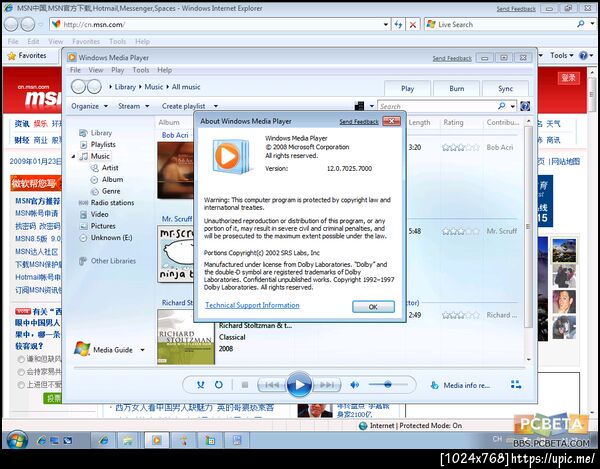Expand the Create playlist dropdown arrow
600x469 pixels.
coord(216,106)
